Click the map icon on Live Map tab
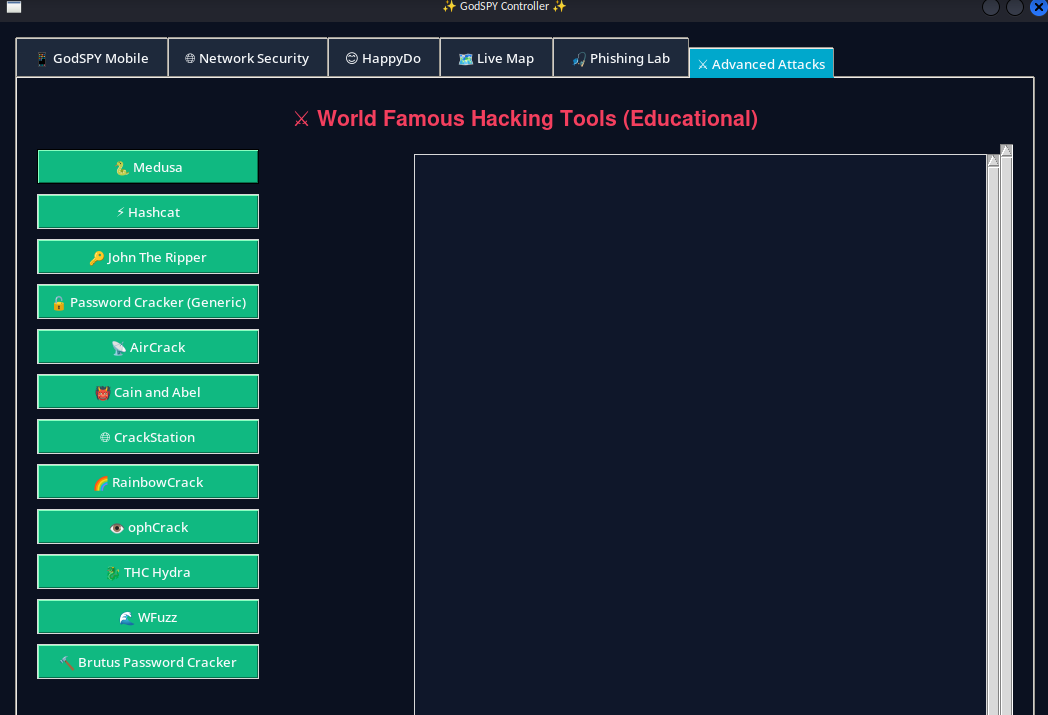 (466, 59)
